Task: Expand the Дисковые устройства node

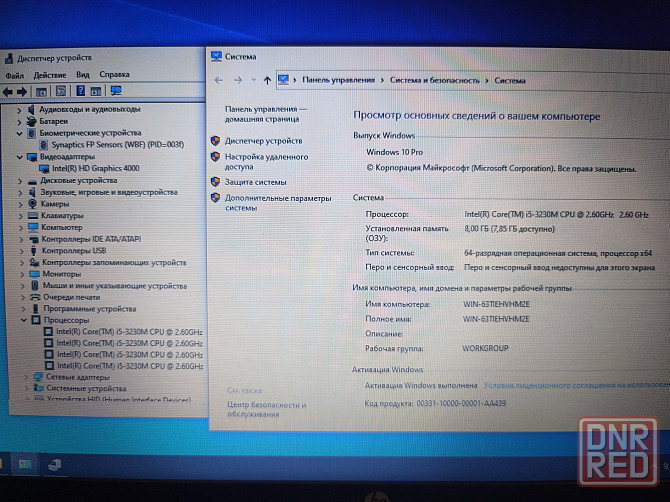Action: coord(20,181)
